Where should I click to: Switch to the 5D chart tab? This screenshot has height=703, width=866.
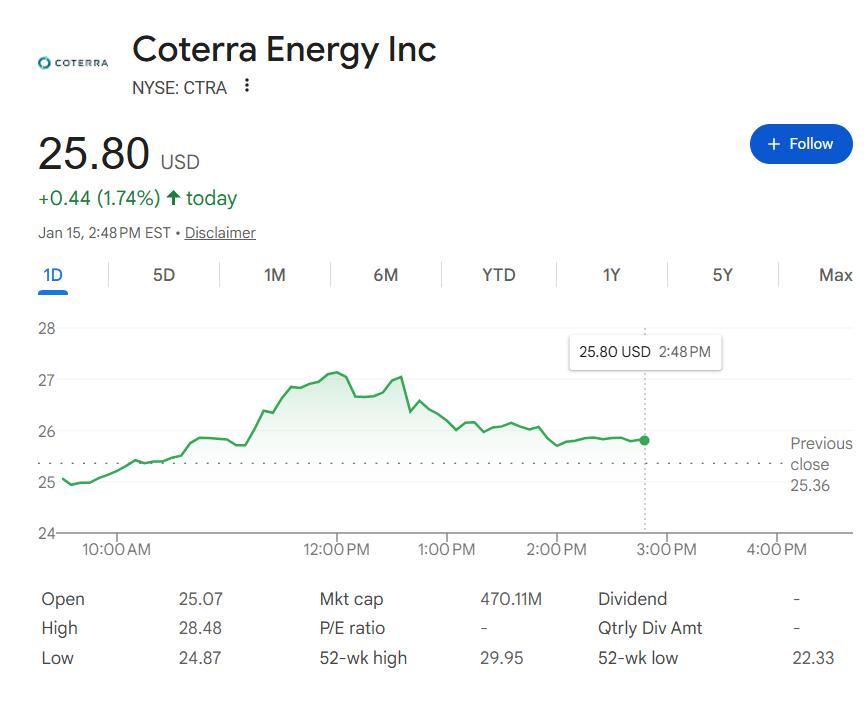tap(164, 275)
